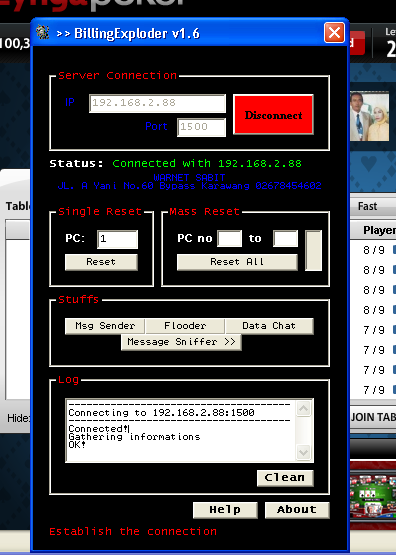
Task: Click the status text Connected with 192.168.2.88
Action: [x=207, y=164]
